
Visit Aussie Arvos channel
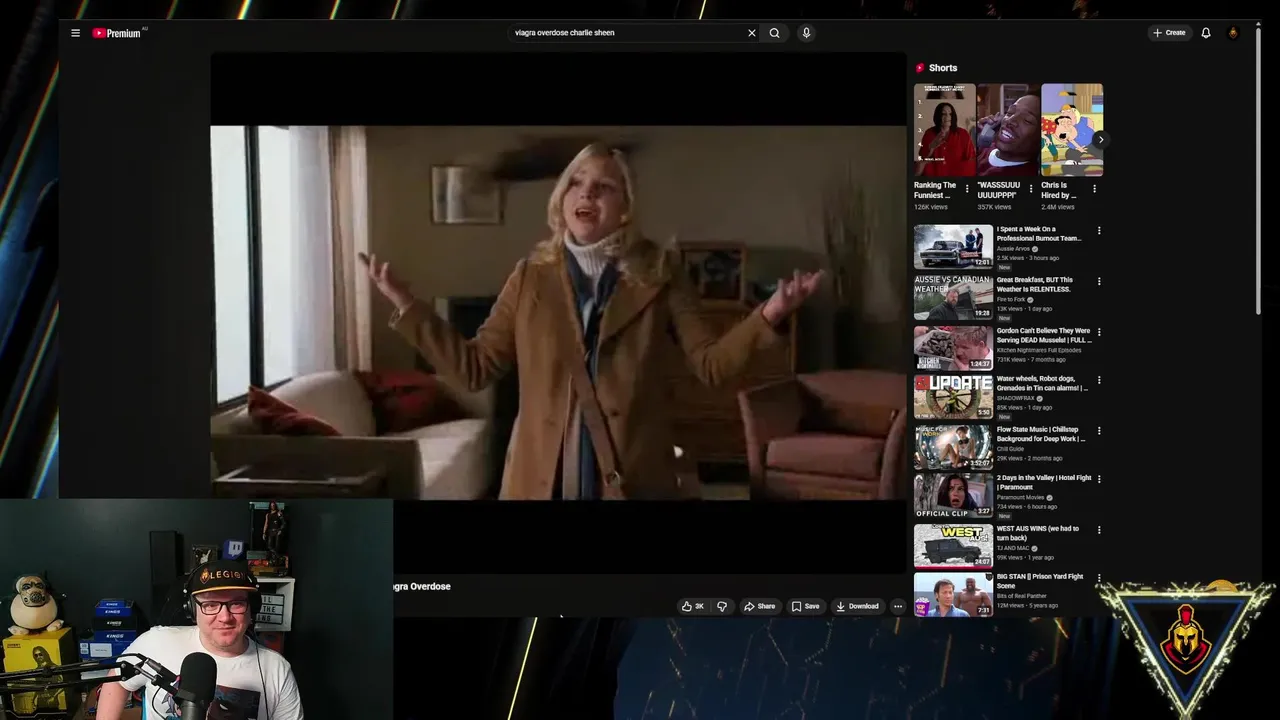pyautogui.click(x=1013, y=249)
